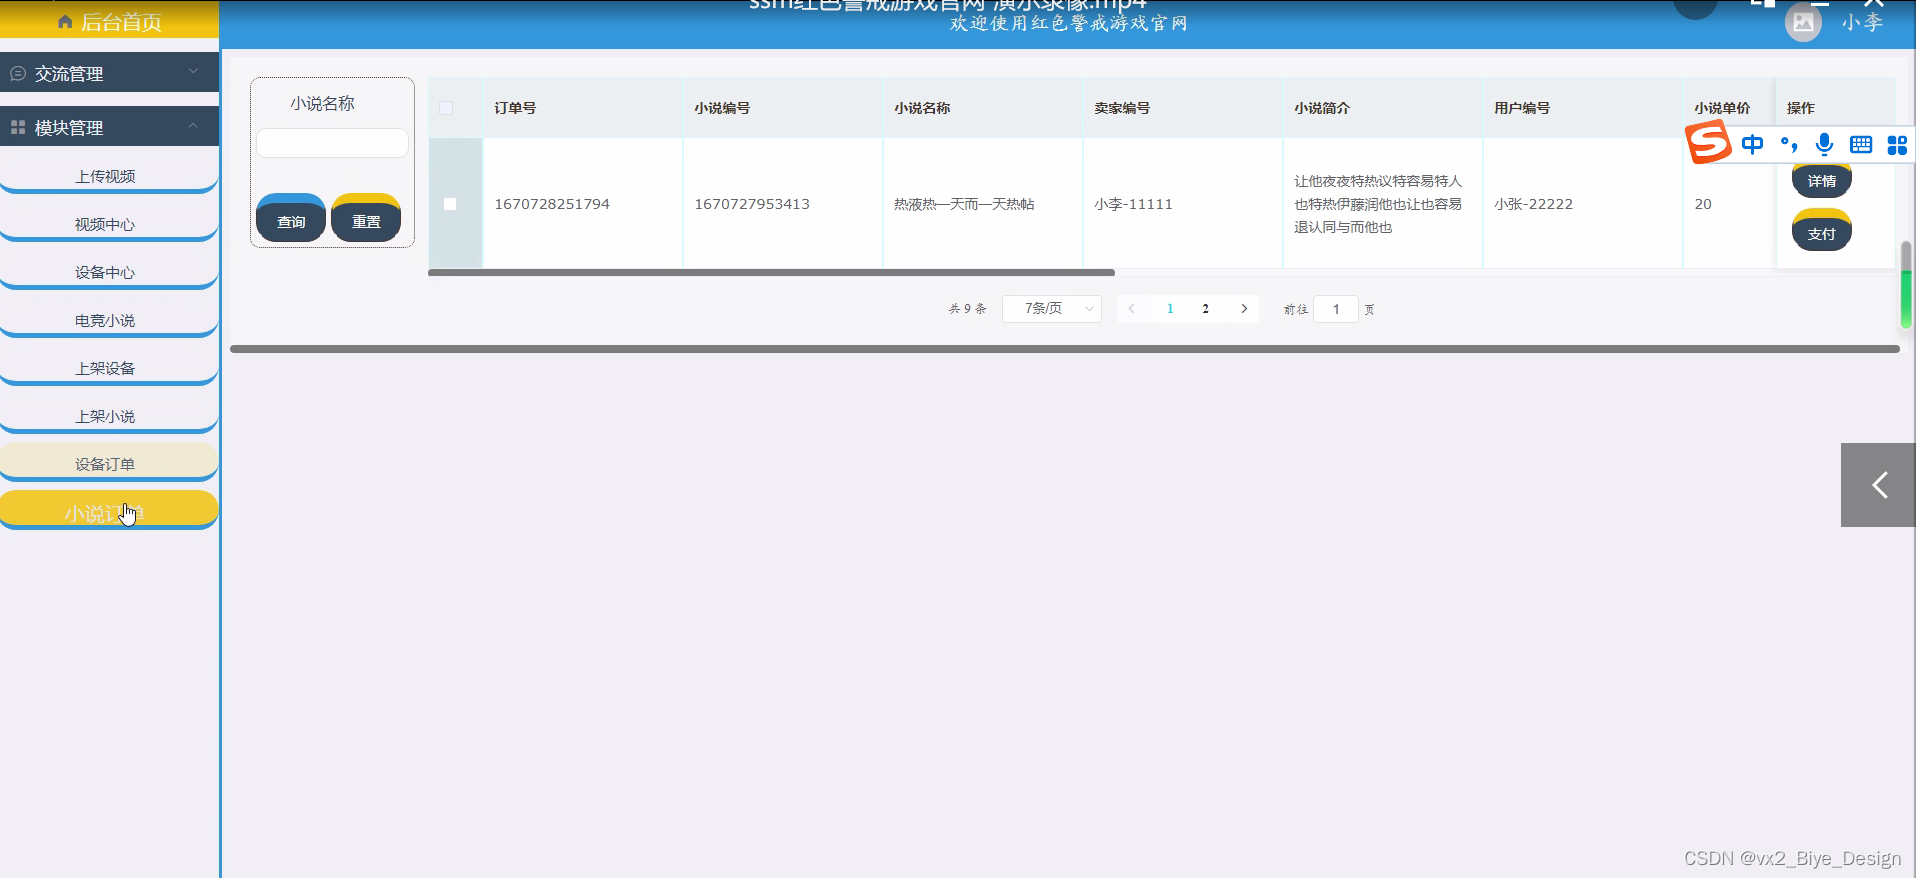This screenshot has height=878, width=1916.
Task: Collapse the 模块管理 menu
Action: pyautogui.click(x=109, y=127)
